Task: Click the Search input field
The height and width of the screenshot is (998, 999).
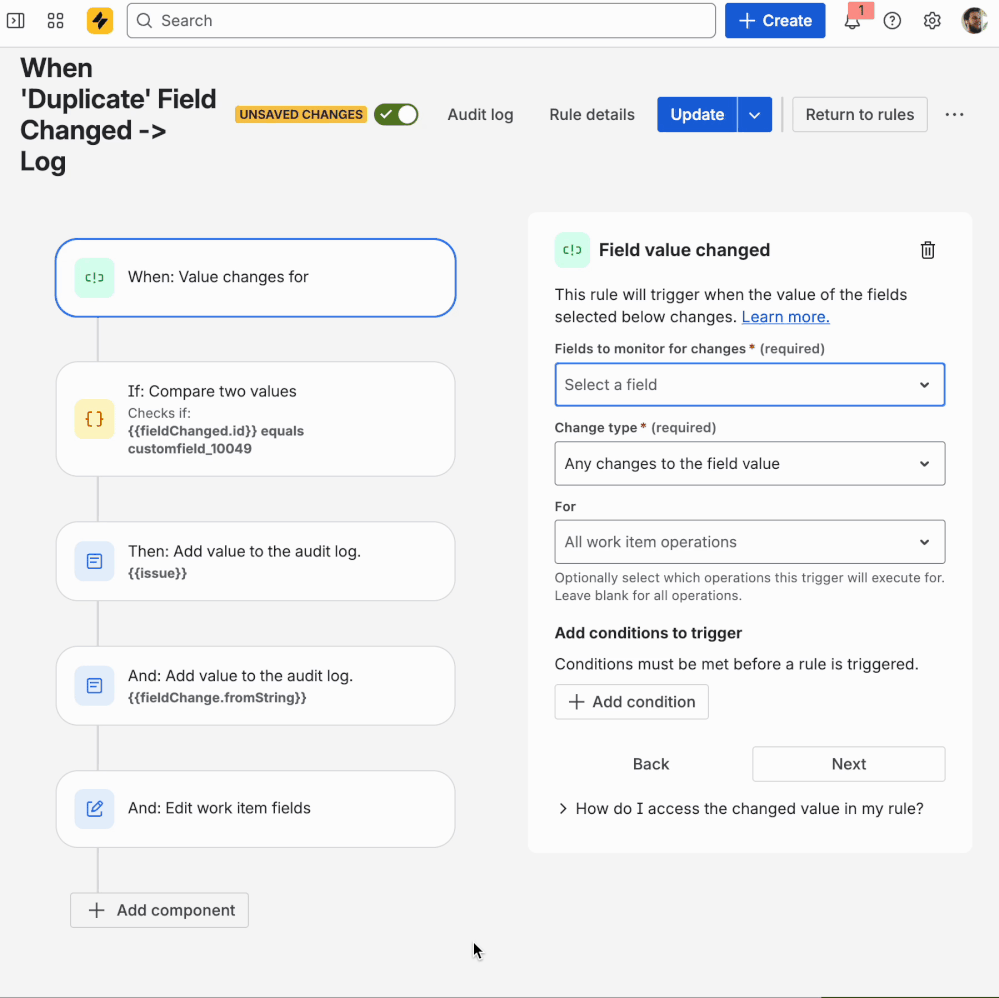Action: 421,20
